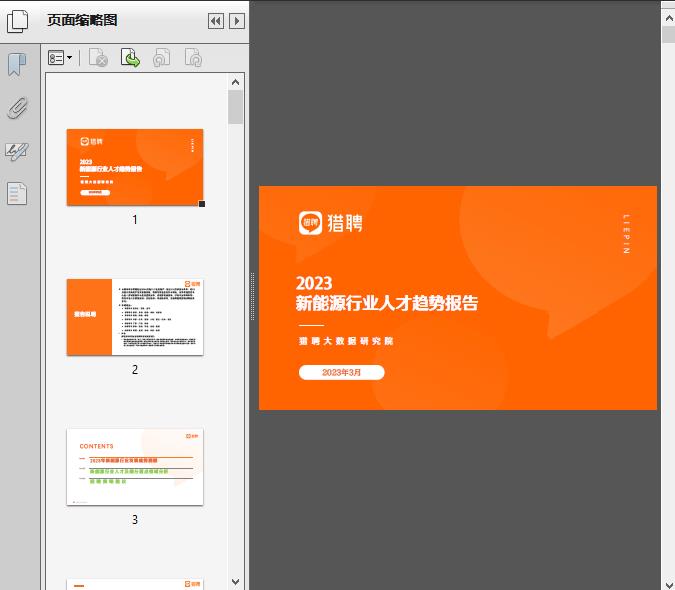Click the delete pages icon
The height and width of the screenshot is (590, 675).
(98, 59)
